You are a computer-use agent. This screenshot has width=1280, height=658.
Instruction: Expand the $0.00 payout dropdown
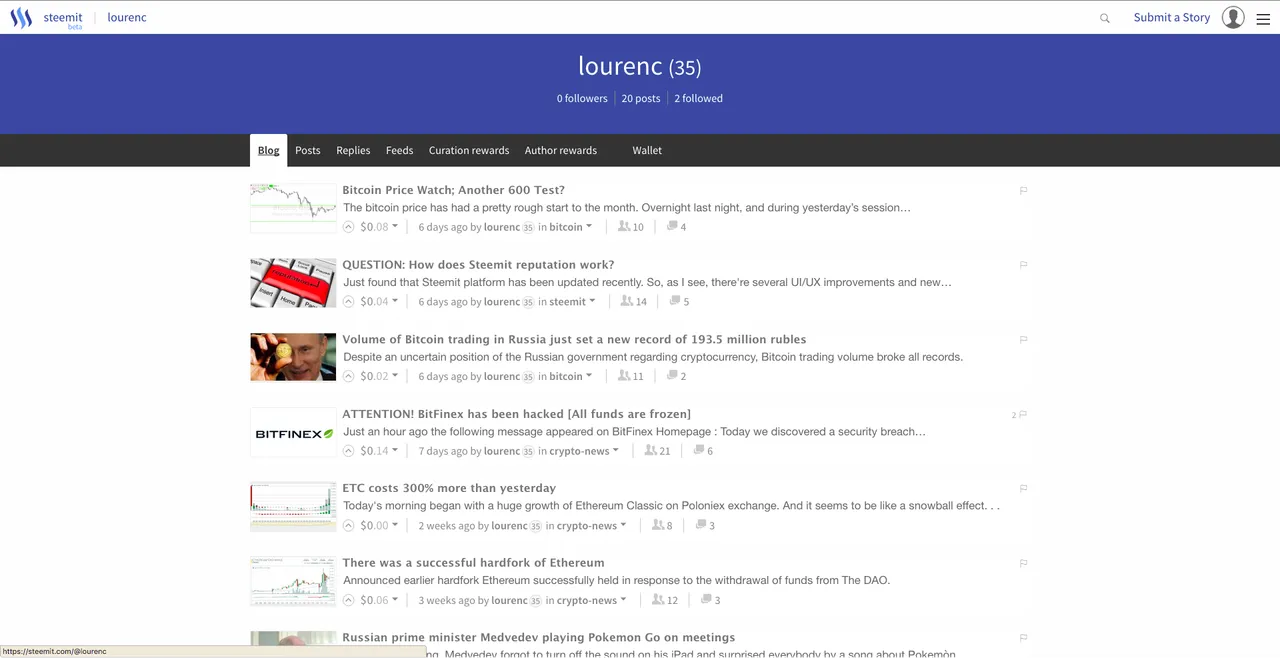(x=379, y=525)
